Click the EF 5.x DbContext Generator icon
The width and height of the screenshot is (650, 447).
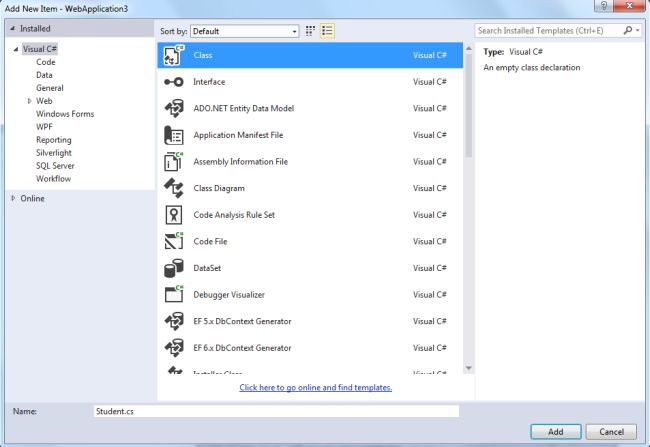[x=174, y=321]
